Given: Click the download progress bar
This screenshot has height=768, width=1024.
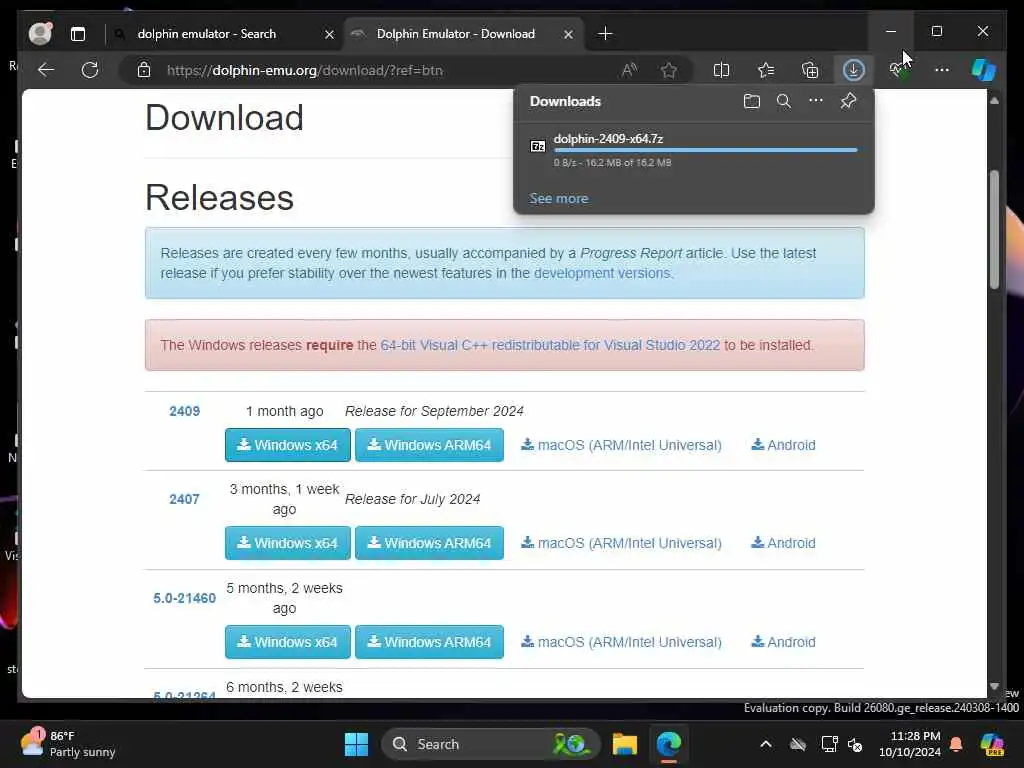Looking at the screenshot, I should tap(705, 150).
